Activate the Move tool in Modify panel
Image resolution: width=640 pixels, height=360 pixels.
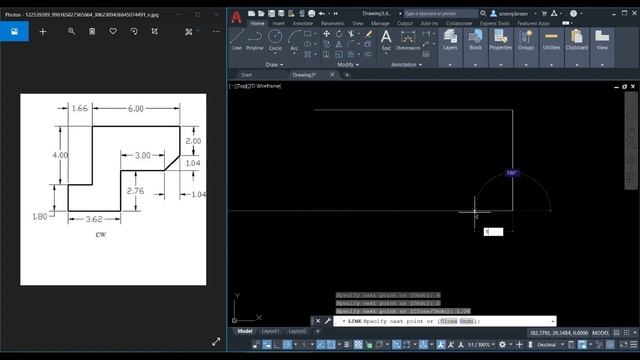tap(327, 34)
